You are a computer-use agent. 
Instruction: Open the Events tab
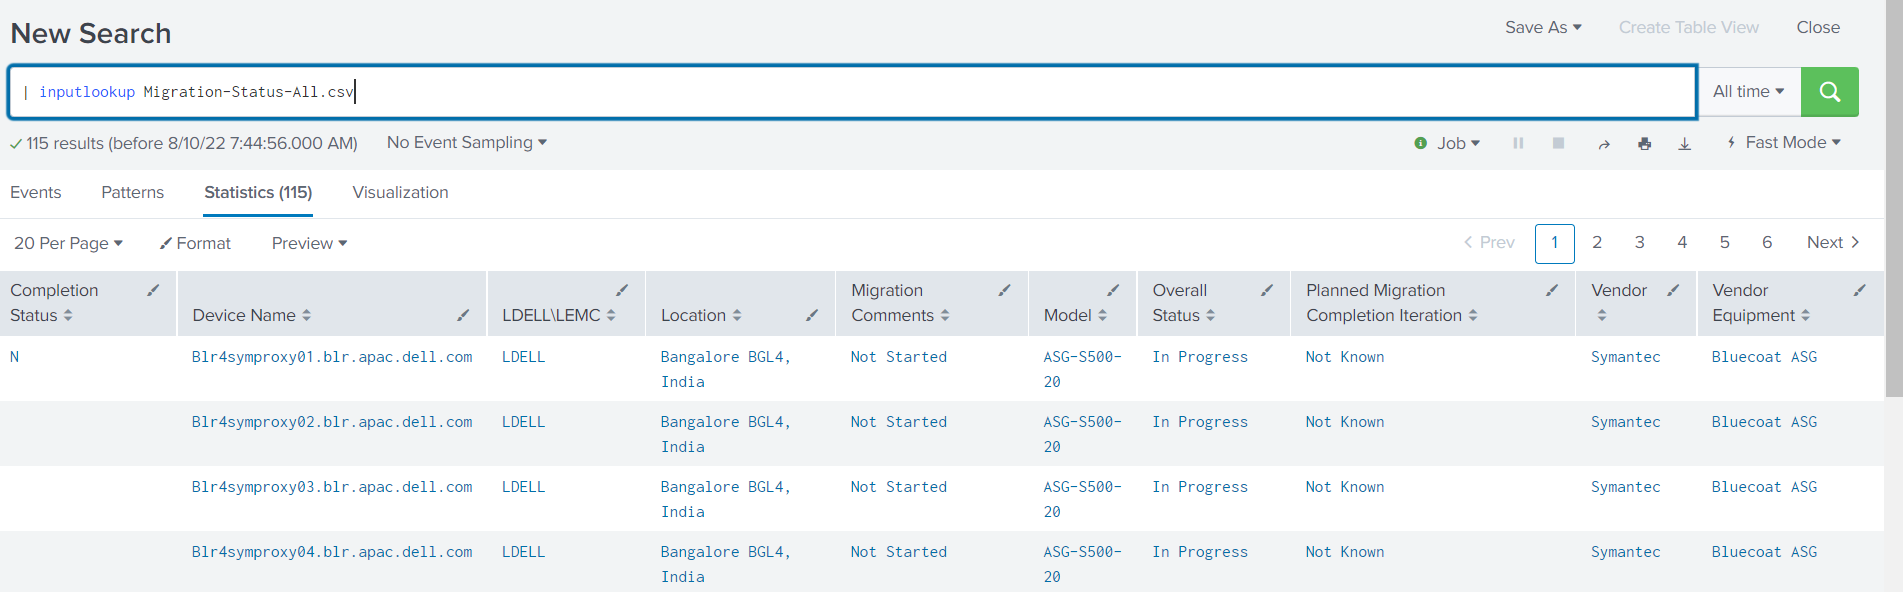pyautogui.click(x=36, y=192)
